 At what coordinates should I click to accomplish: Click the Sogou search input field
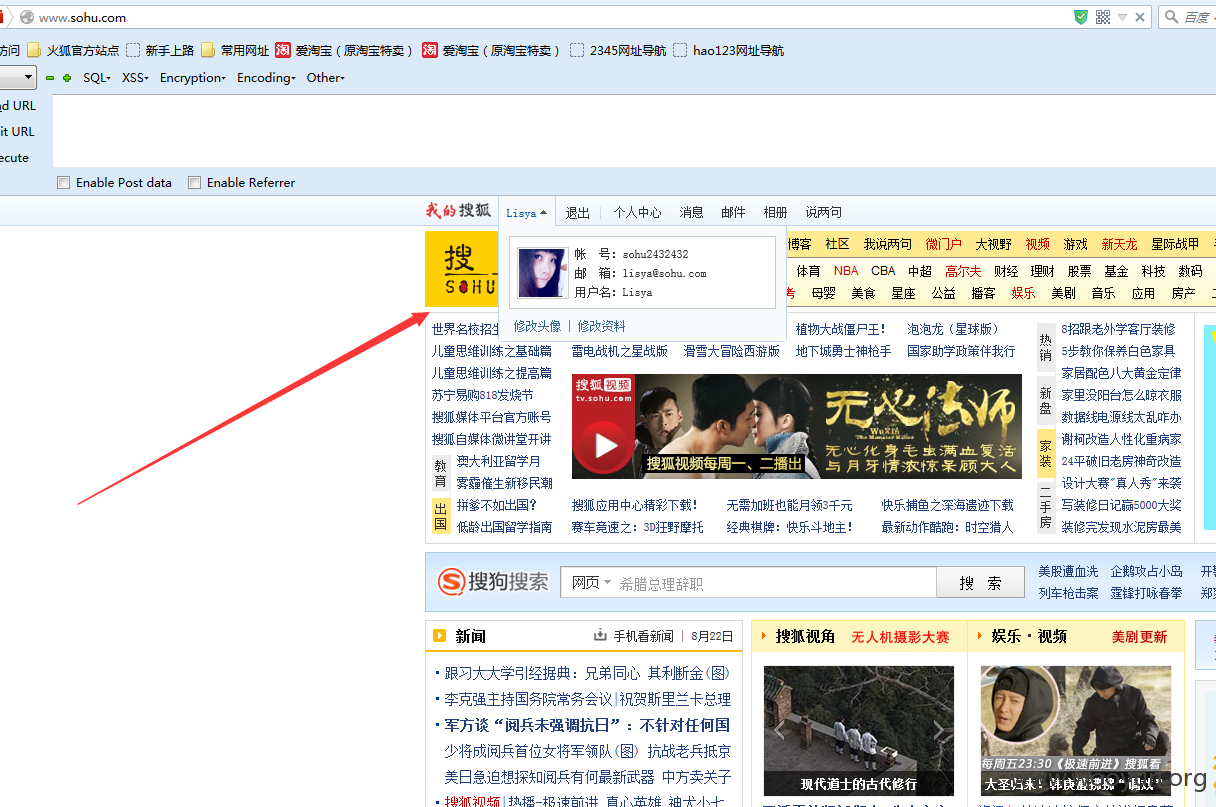(x=775, y=583)
